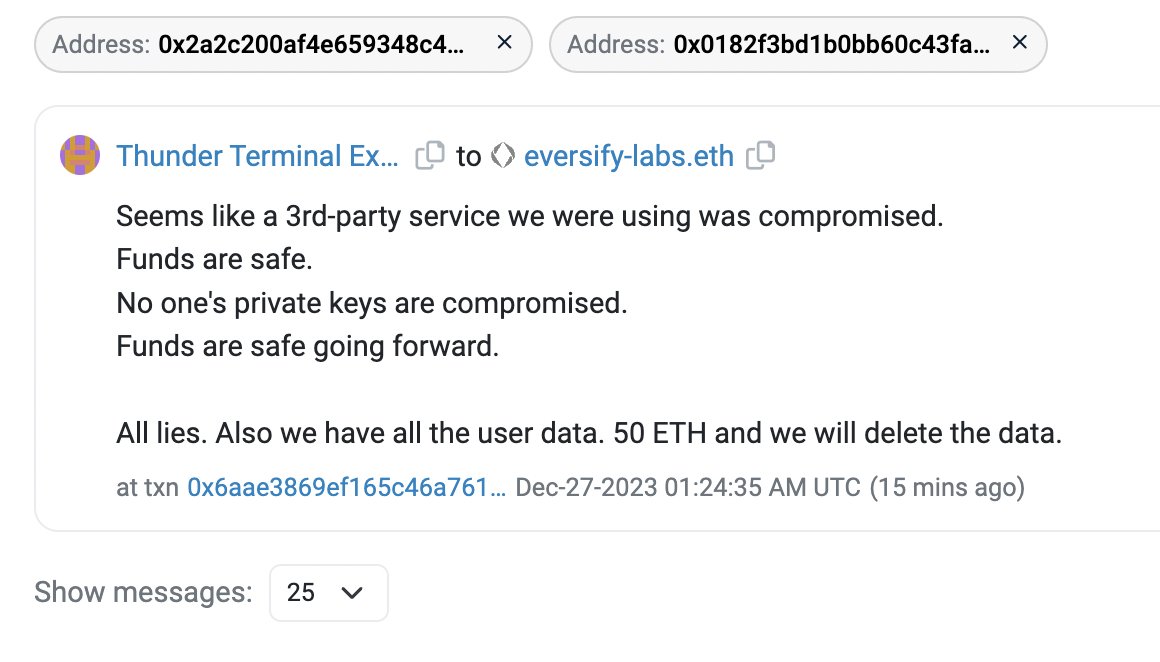Click the Dec-27-2023 01:24:35 AM UTC timestamp

(687, 488)
